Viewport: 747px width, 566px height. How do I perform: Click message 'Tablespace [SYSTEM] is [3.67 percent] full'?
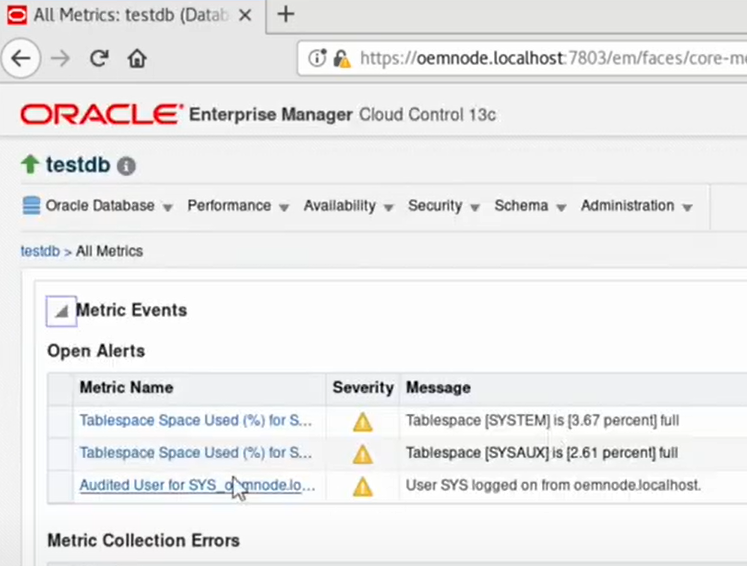pos(542,421)
